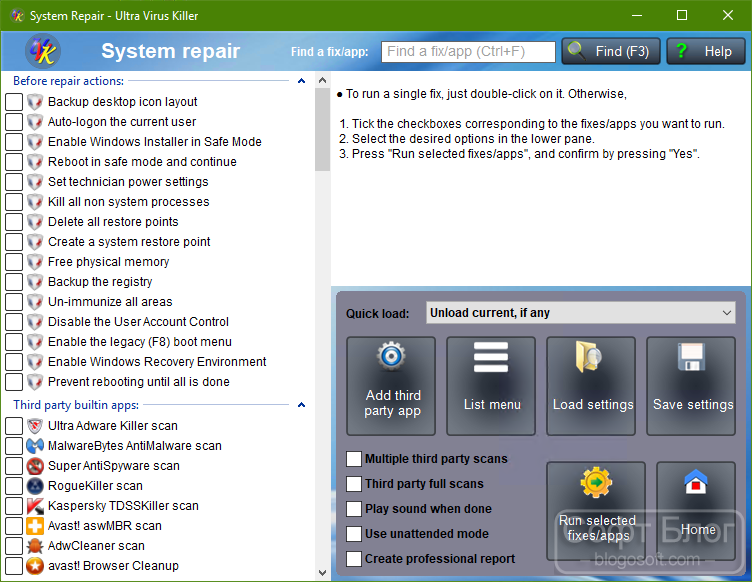Click shield icon for Free physical memory
752x582 pixels.
click(35, 262)
